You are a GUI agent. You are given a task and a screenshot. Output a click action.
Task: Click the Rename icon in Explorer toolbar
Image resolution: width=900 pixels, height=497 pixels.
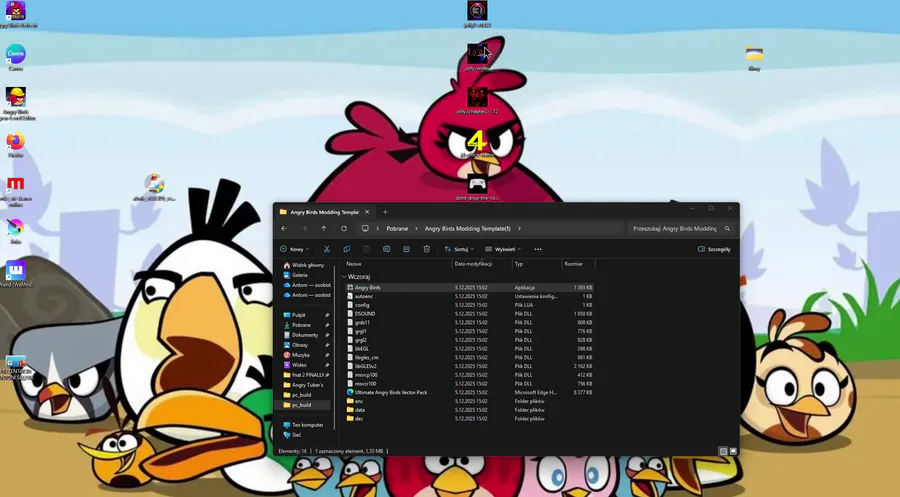(386, 249)
